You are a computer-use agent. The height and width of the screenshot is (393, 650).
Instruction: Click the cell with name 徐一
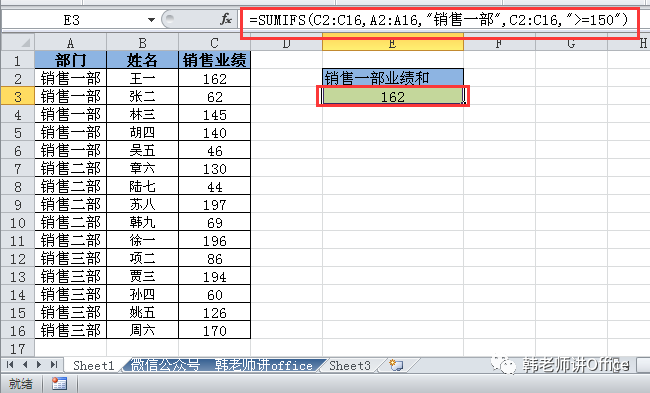[x=142, y=240]
